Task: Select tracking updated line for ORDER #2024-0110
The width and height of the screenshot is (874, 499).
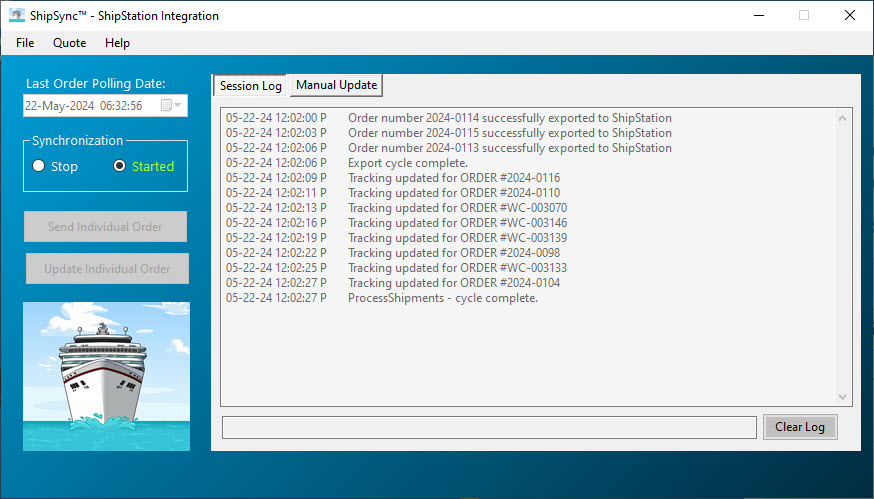Action: point(393,193)
